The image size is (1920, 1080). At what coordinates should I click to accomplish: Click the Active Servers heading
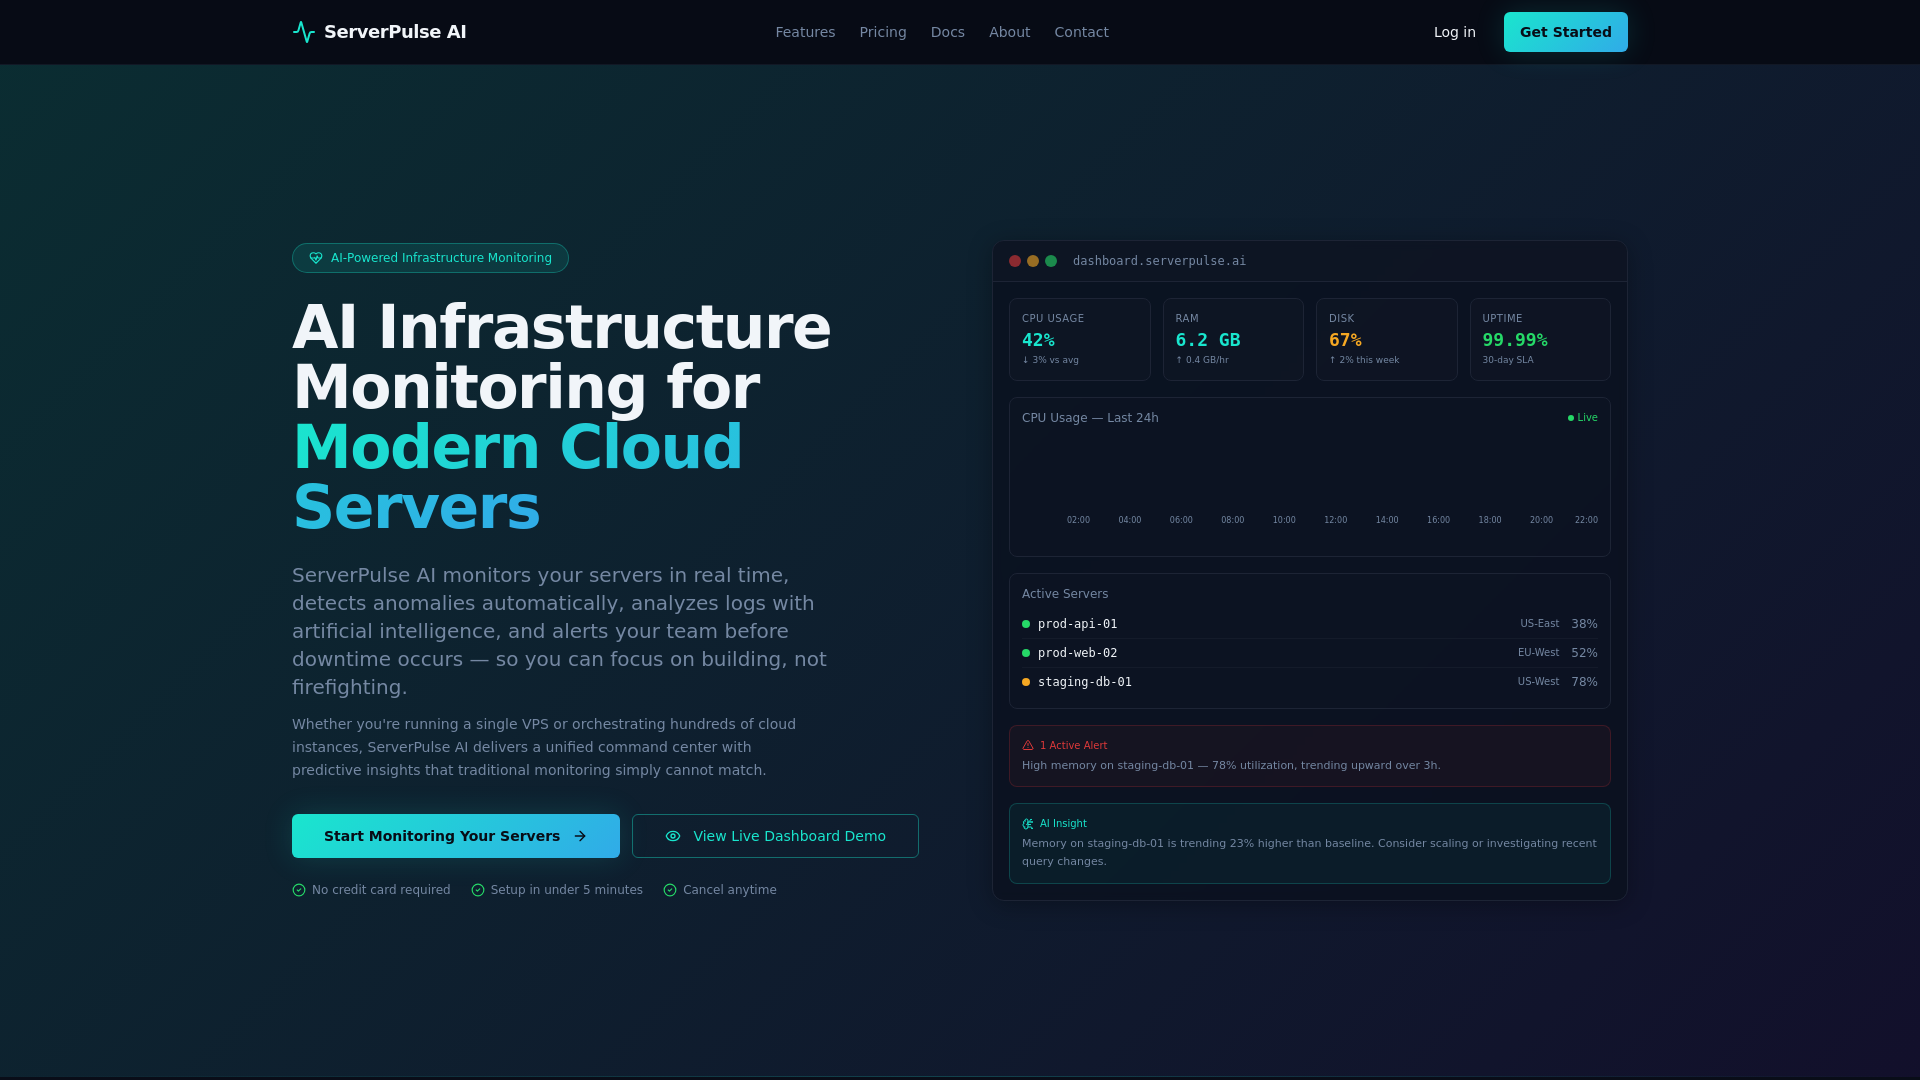click(1065, 594)
